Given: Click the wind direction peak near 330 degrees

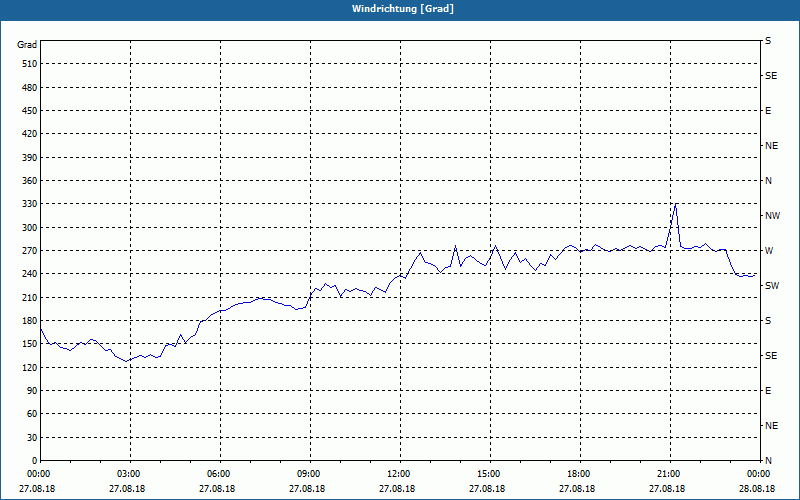Looking at the screenshot, I should [676, 204].
